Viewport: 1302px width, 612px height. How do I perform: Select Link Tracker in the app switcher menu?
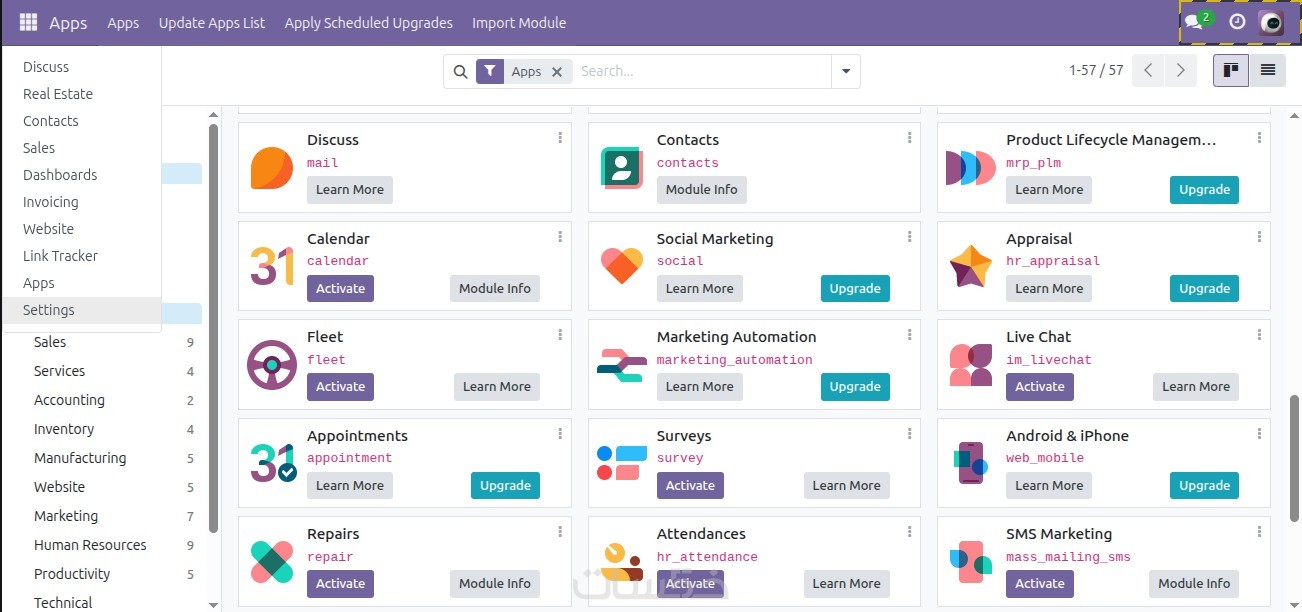[x=81, y=256]
